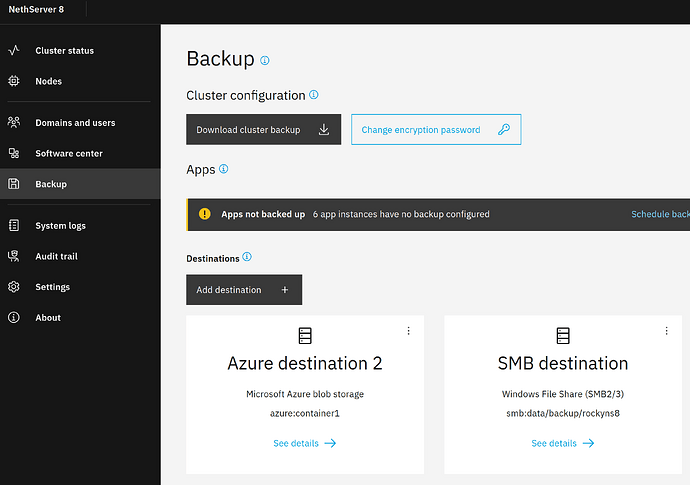Click NethServer 8 header title
Viewport: 690px width, 485px height.
pos(36,9)
